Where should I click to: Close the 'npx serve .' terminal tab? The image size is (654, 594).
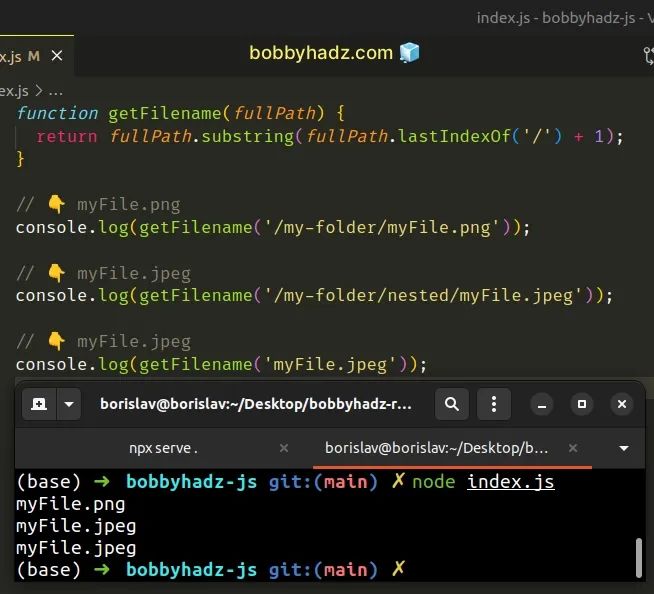[284, 448]
